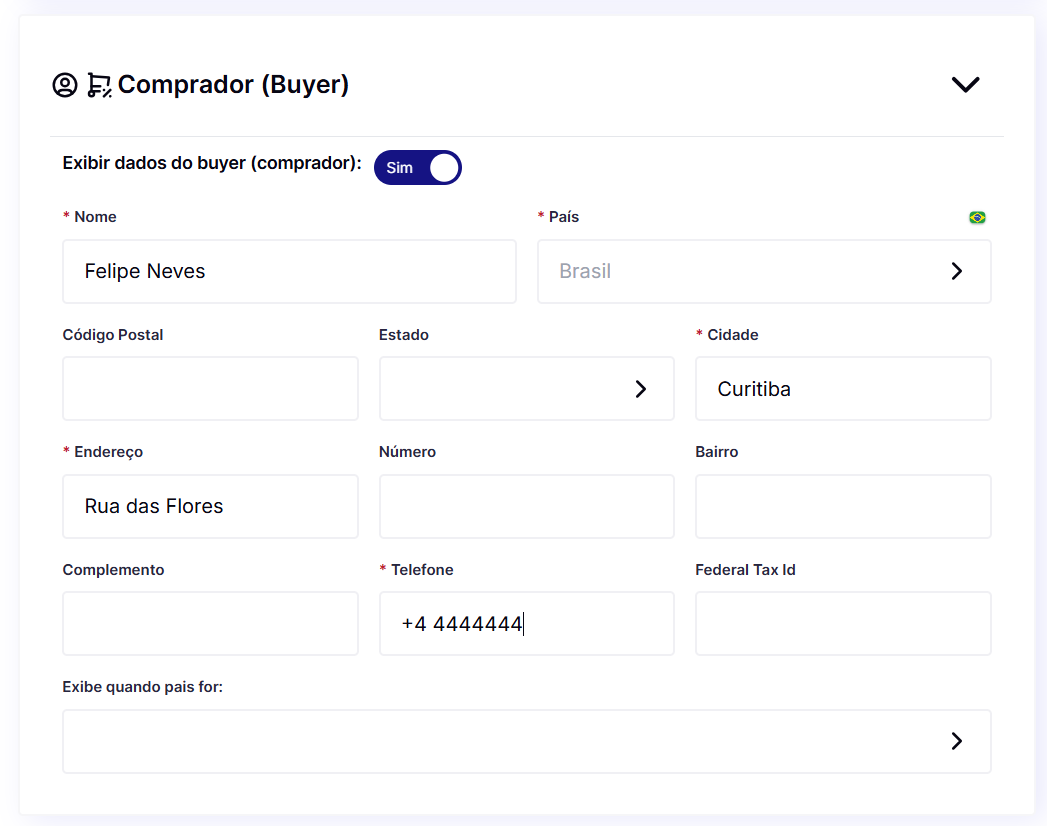Collapse the Comprador (Buyer) section
Screen dimensions: 1047x826
965,85
